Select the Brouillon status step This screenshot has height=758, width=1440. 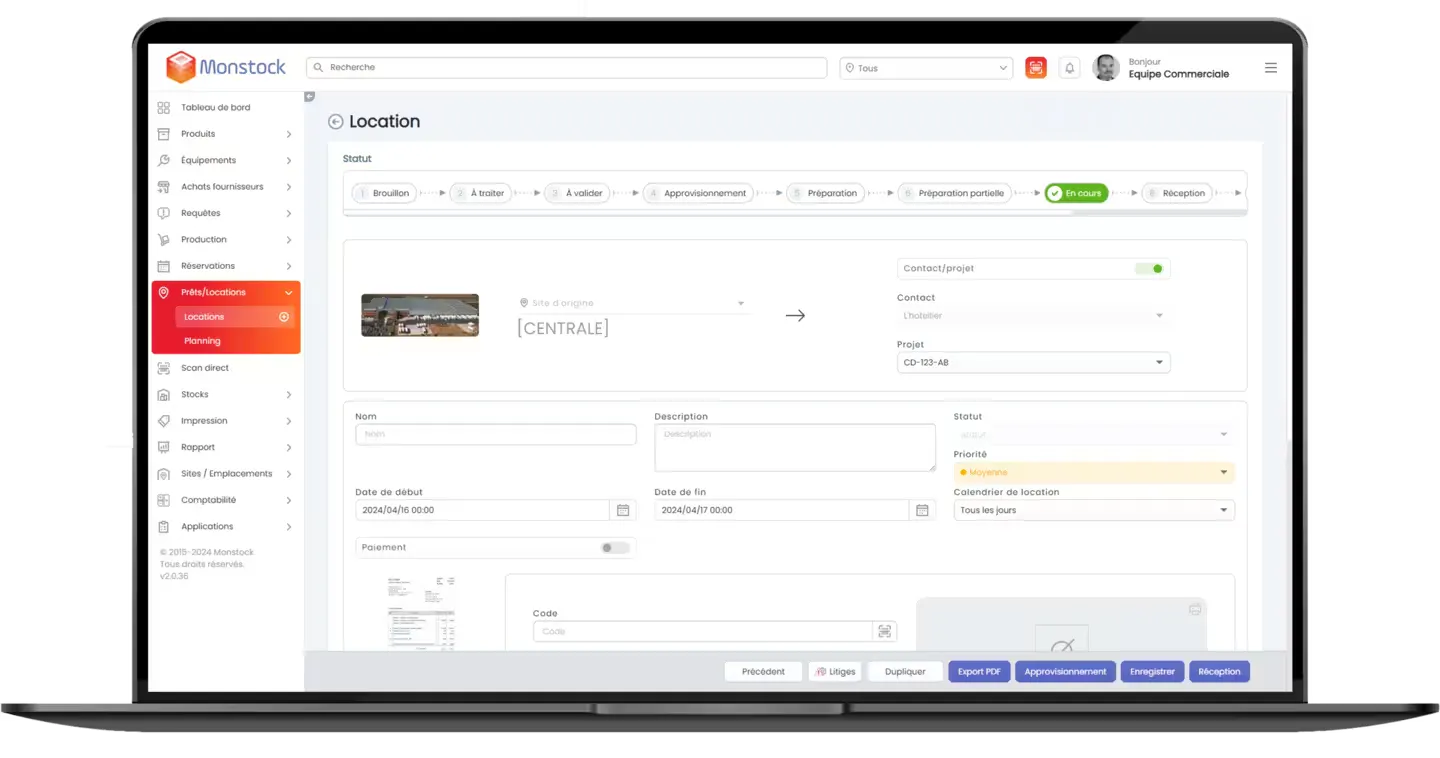pyautogui.click(x=383, y=193)
